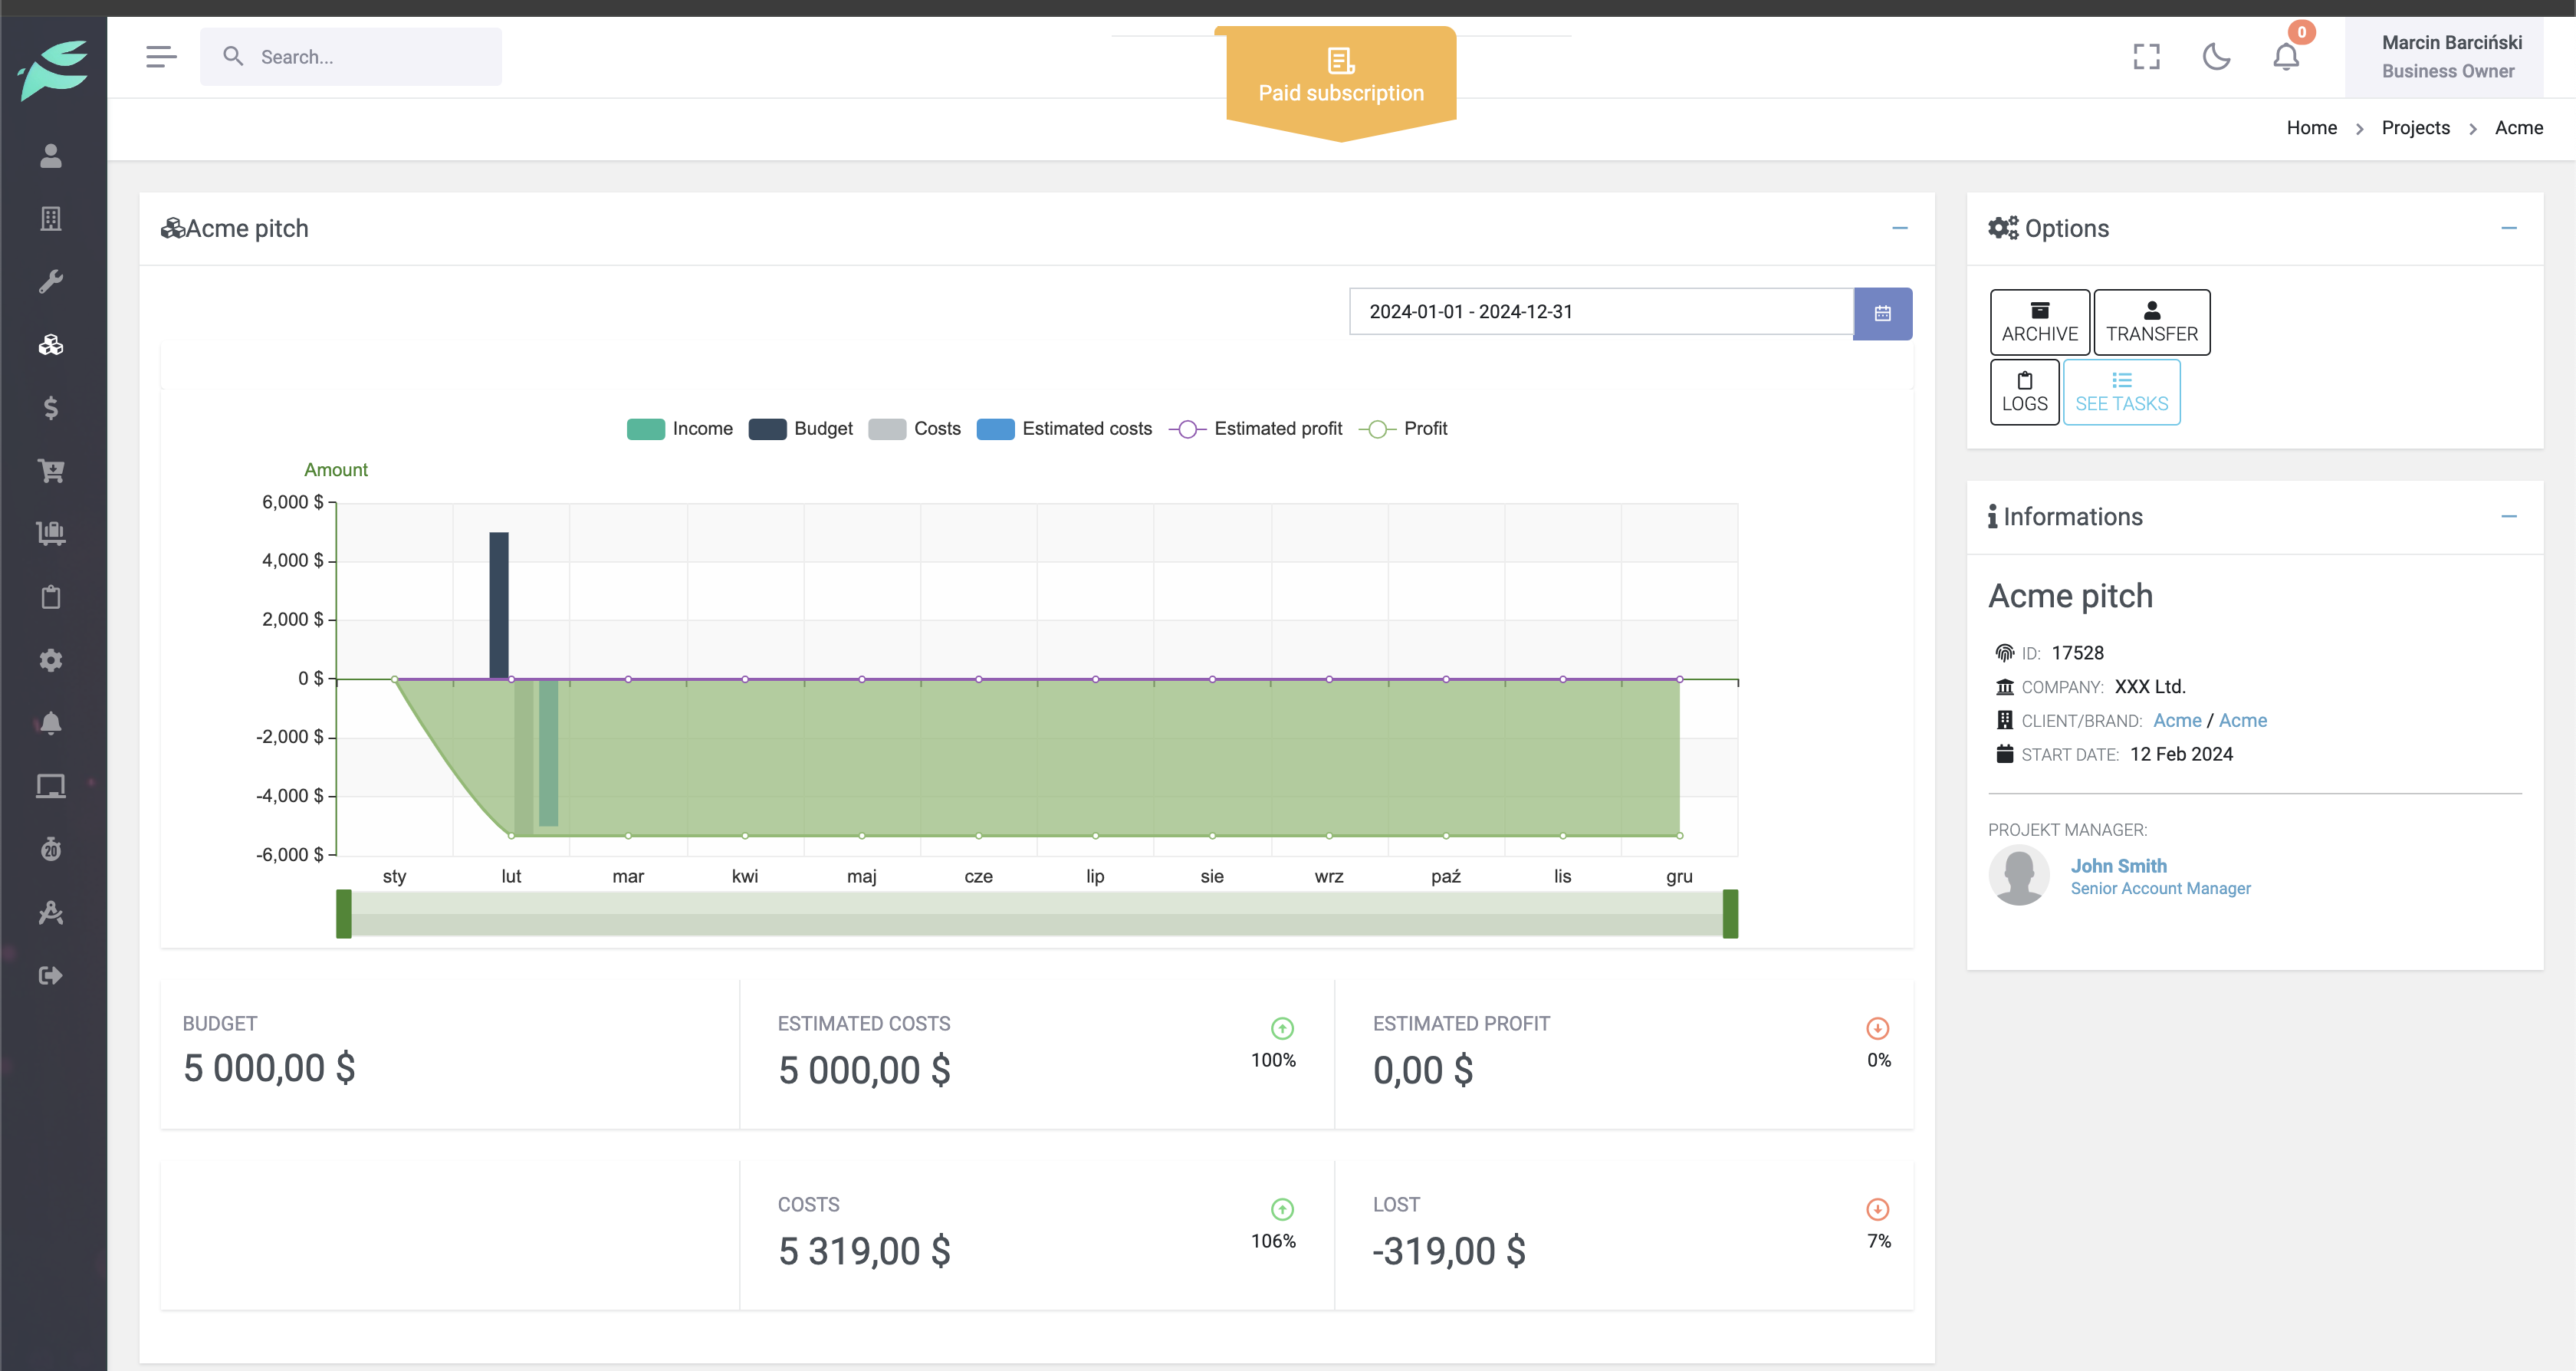This screenshot has width=2576, height=1371.
Task: Open the Users sidebar icon
Action: (51, 156)
